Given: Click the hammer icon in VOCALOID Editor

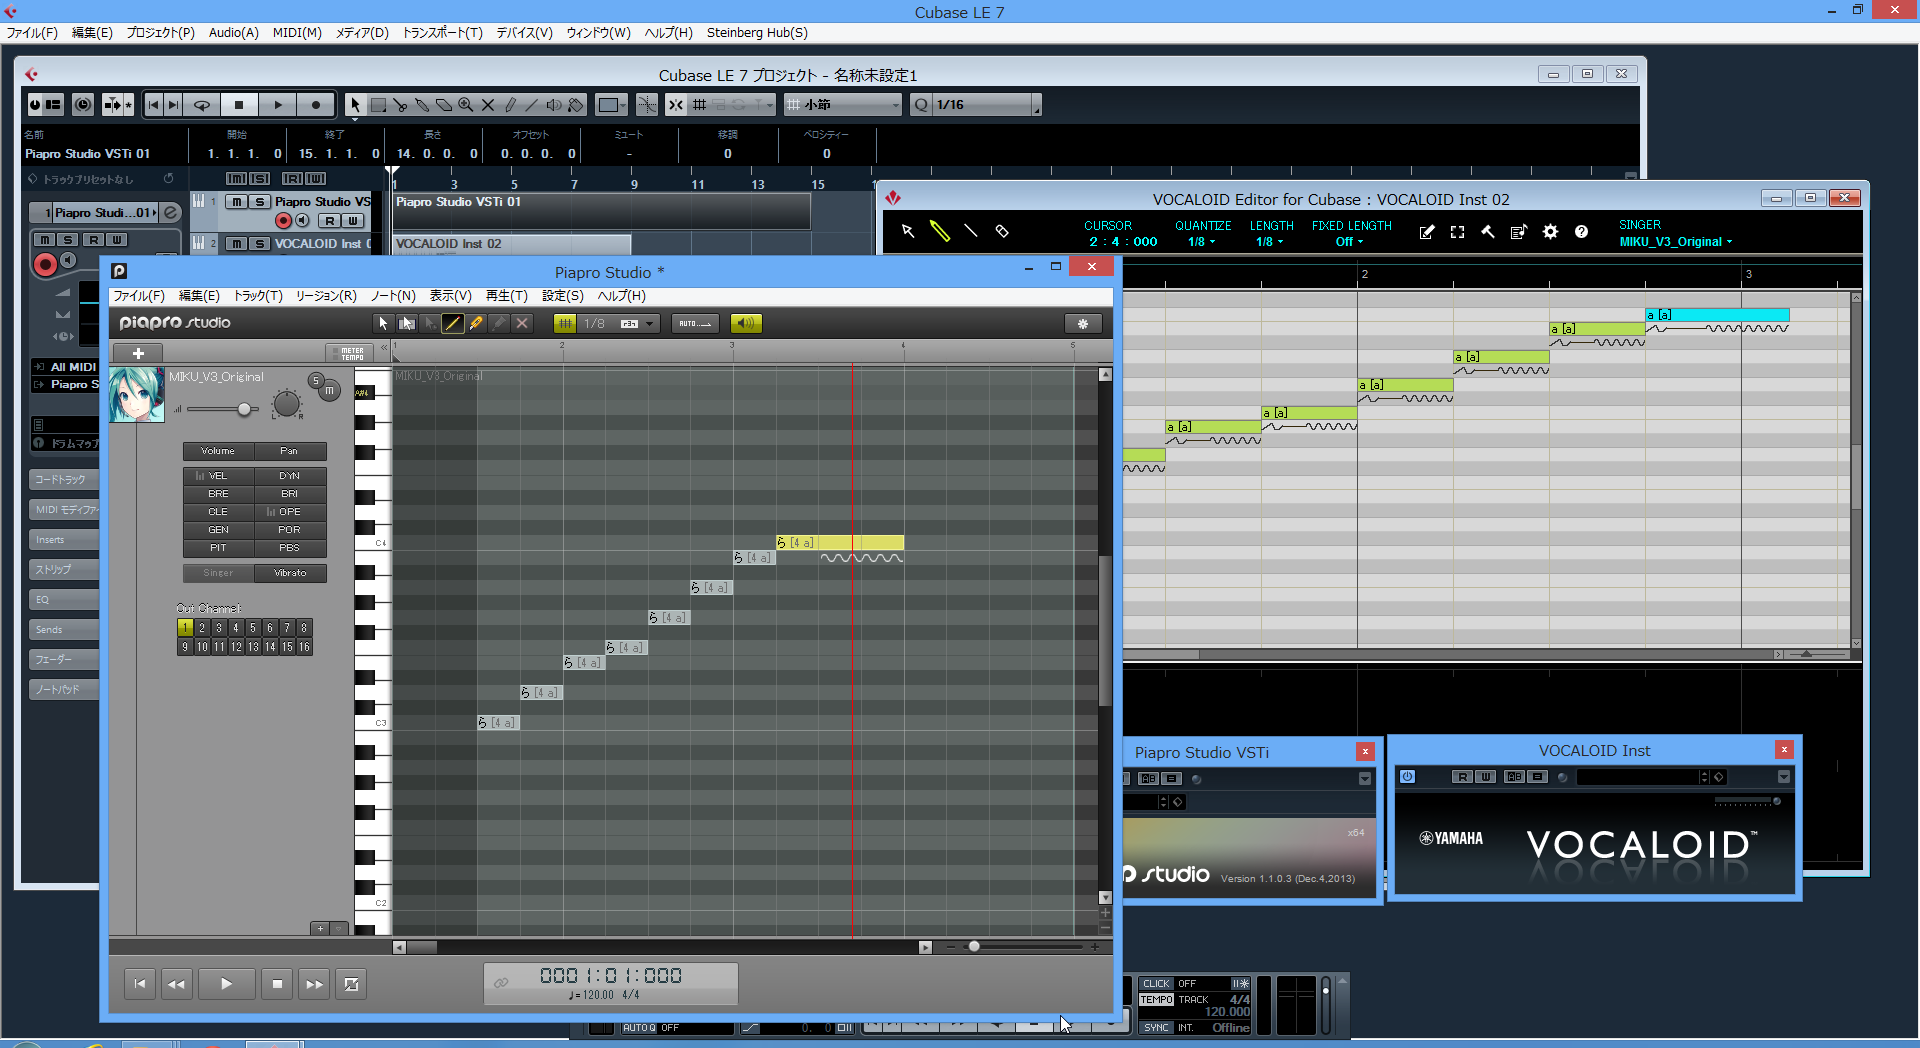Looking at the screenshot, I should 1488,232.
